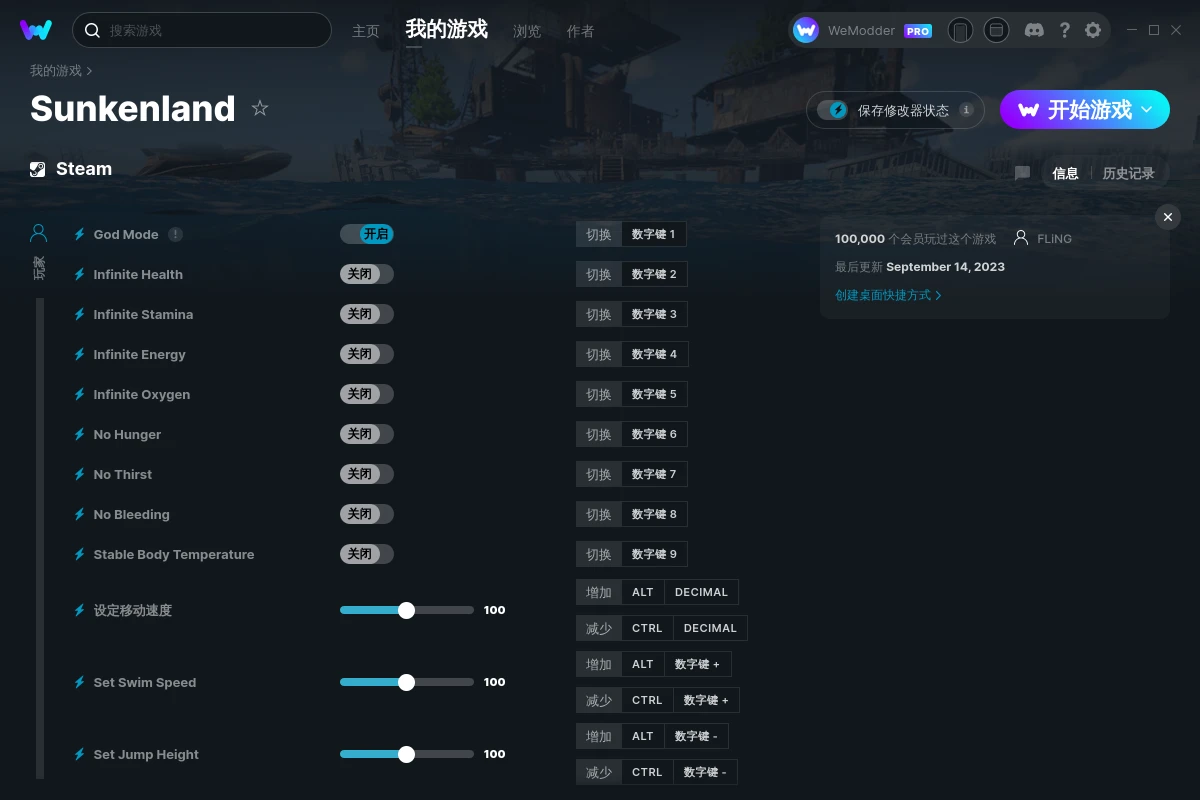This screenshot has height=800, width=1200.
Task: Click lightning icon beside Set Jump Height
Action: click(80, 754)
